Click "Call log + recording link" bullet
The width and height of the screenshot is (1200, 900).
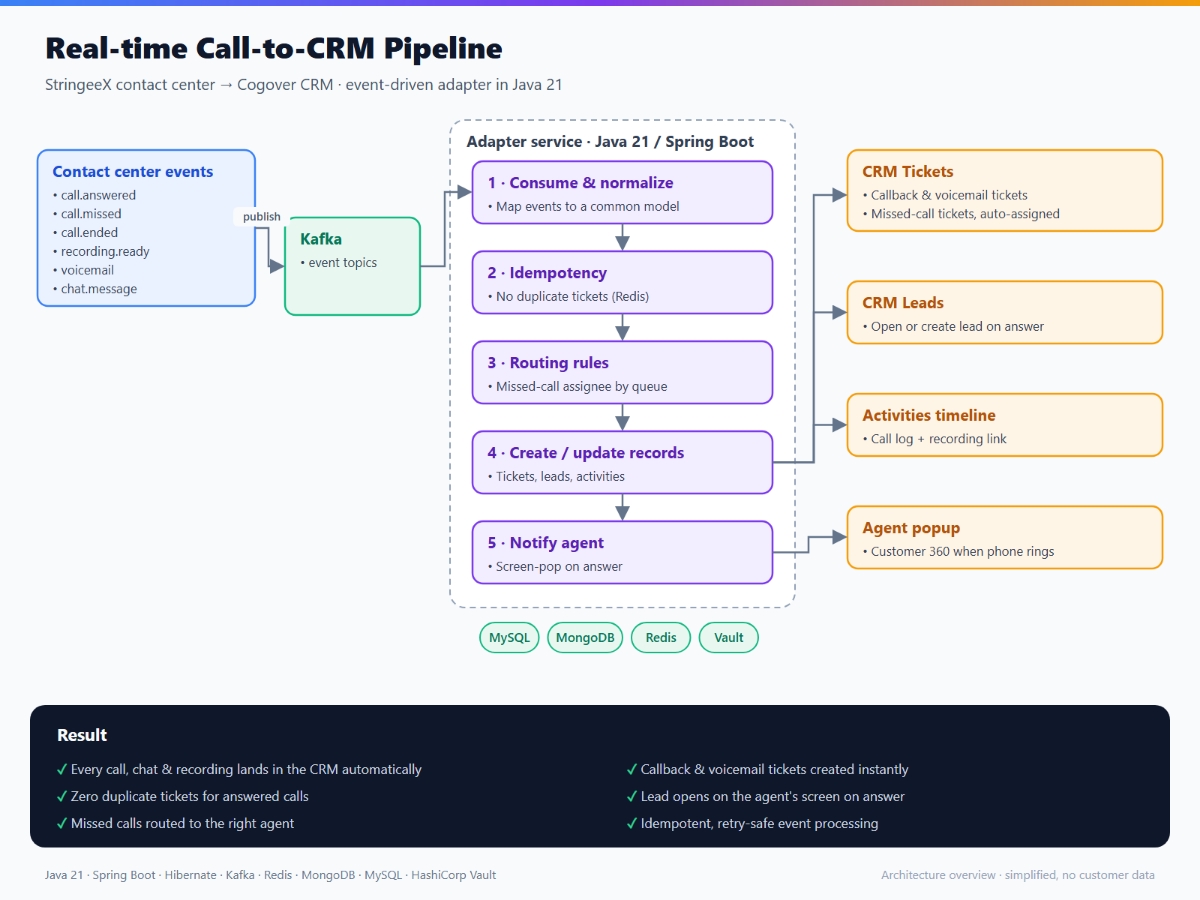click(x=935, y=439)
